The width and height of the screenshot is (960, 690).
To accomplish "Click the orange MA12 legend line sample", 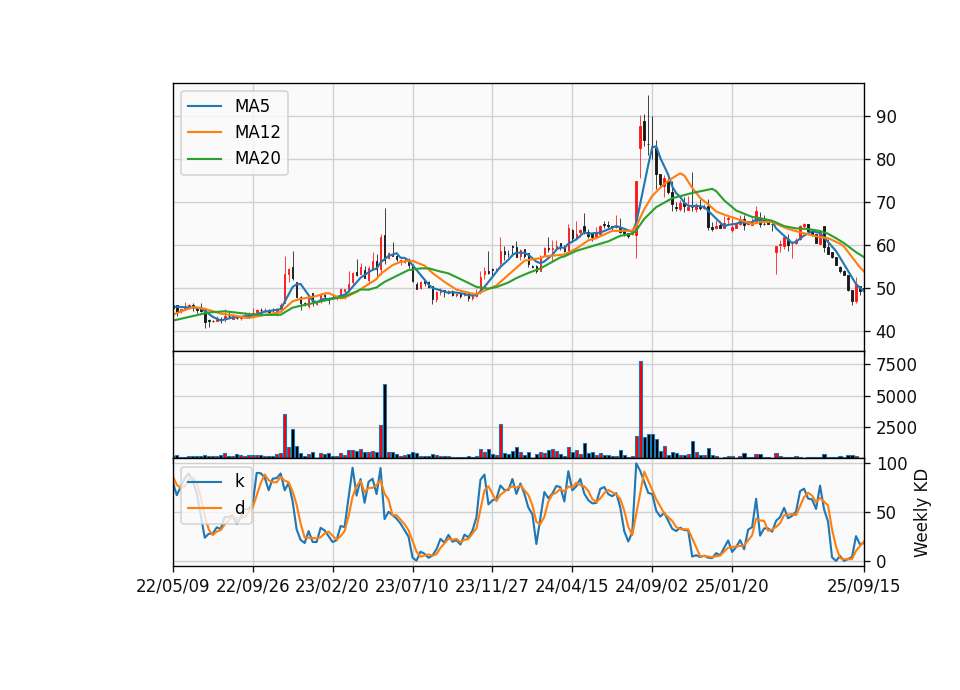I will tap(204, 132).
